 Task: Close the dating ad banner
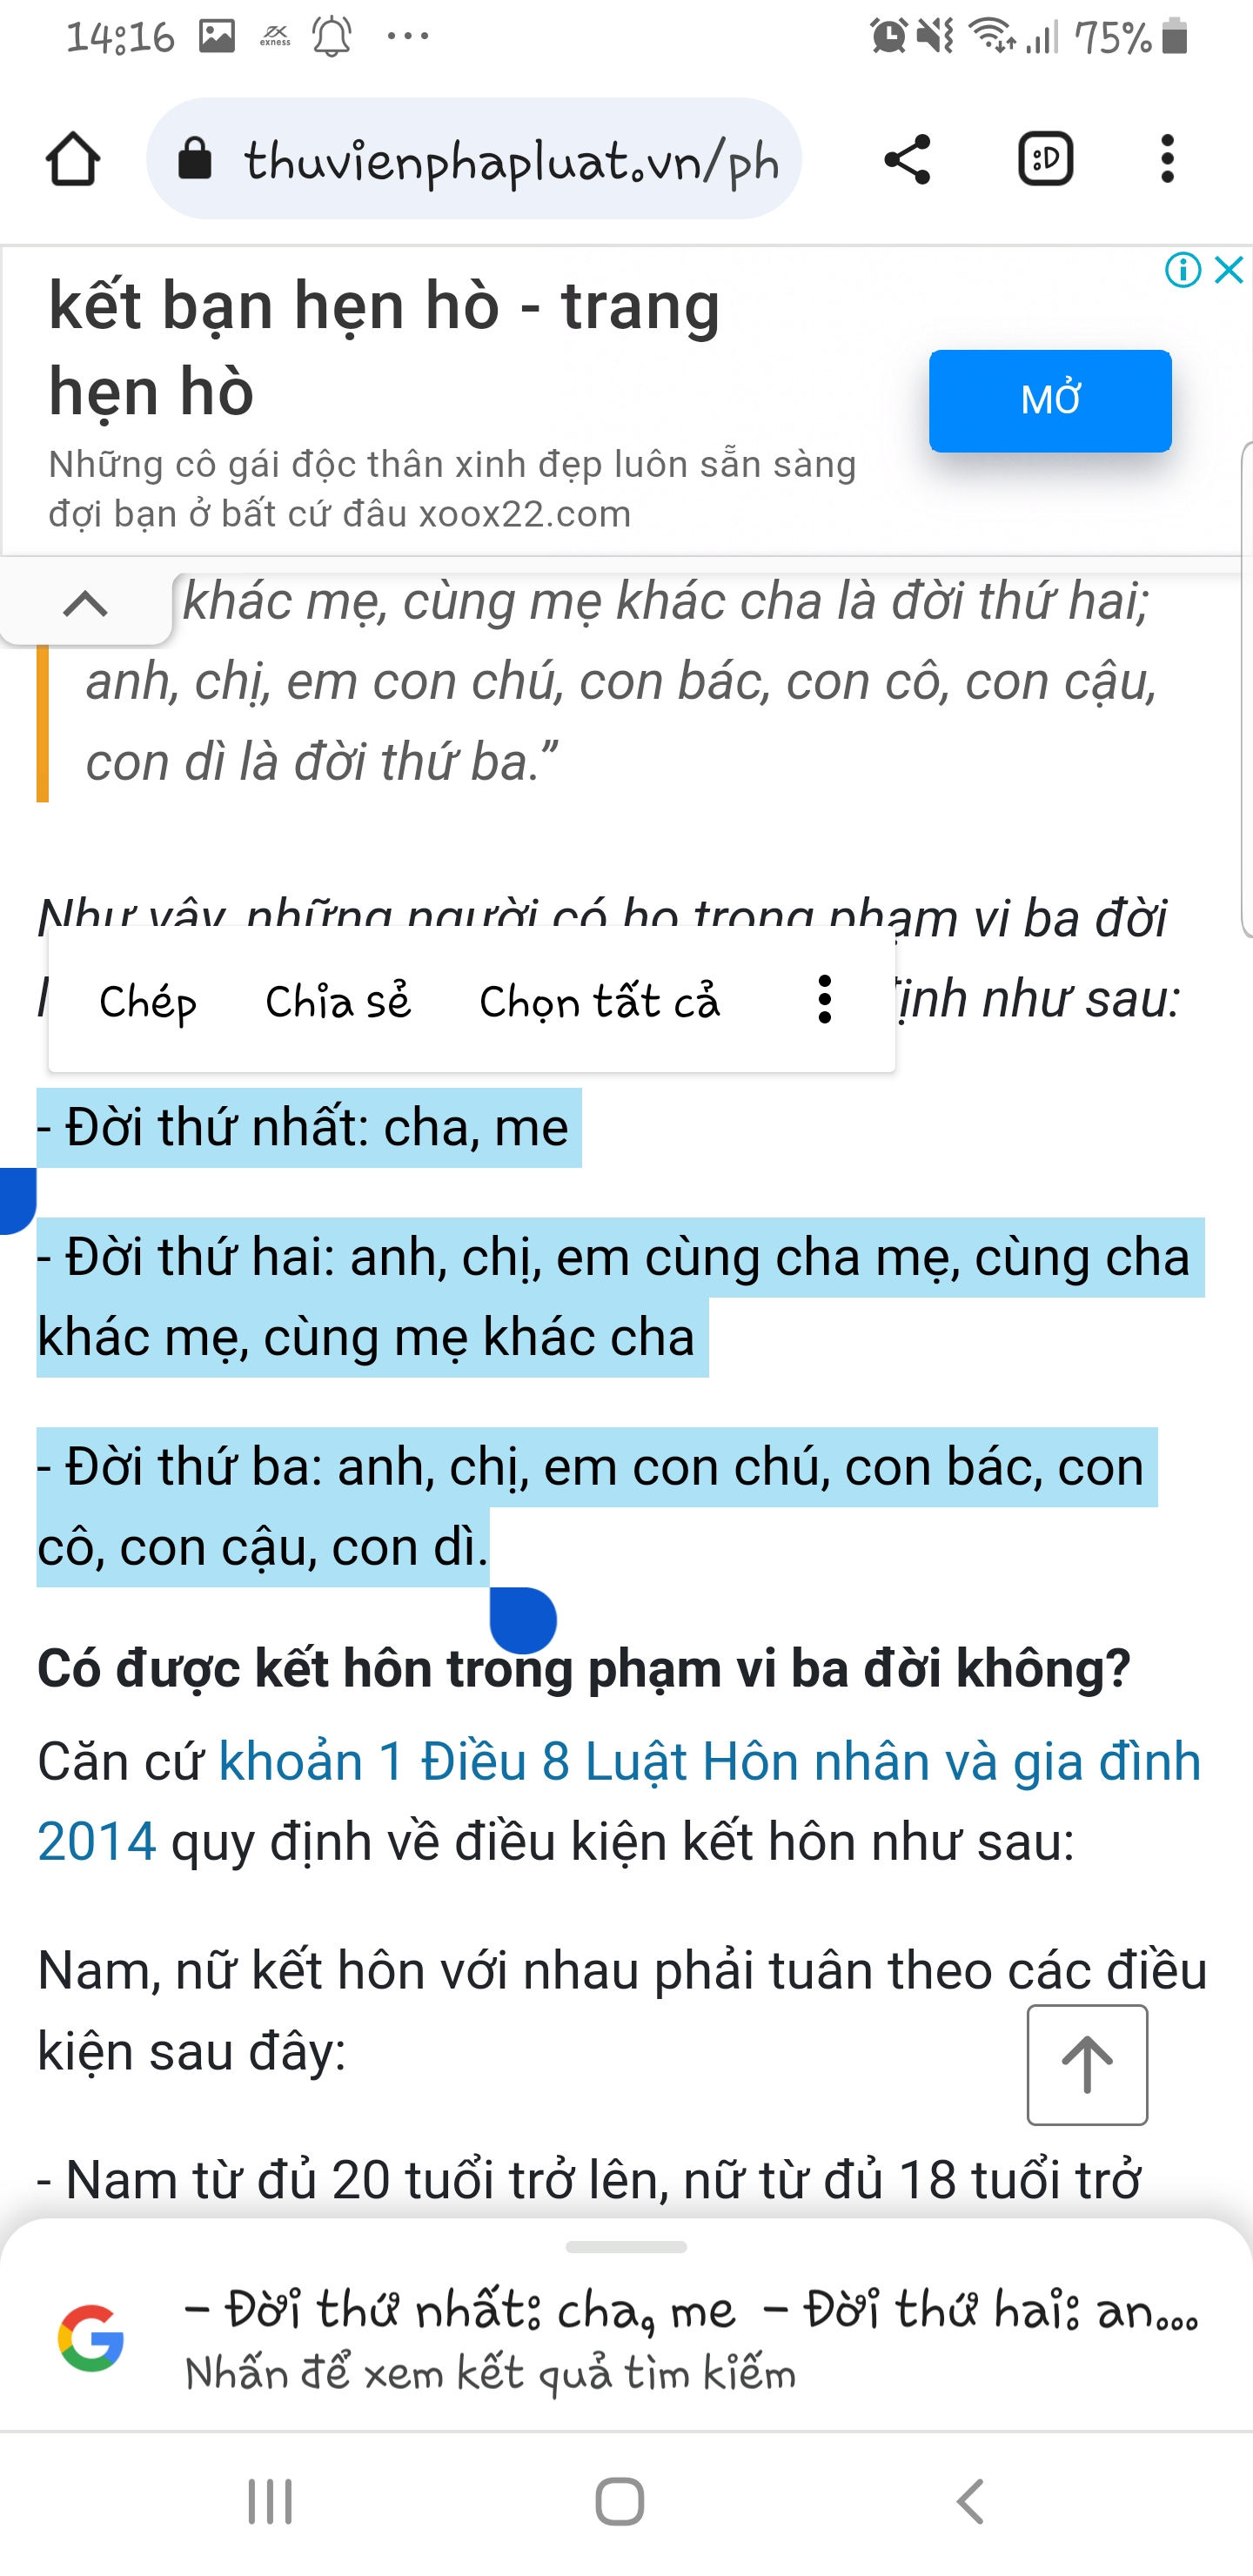point(1229,270)
